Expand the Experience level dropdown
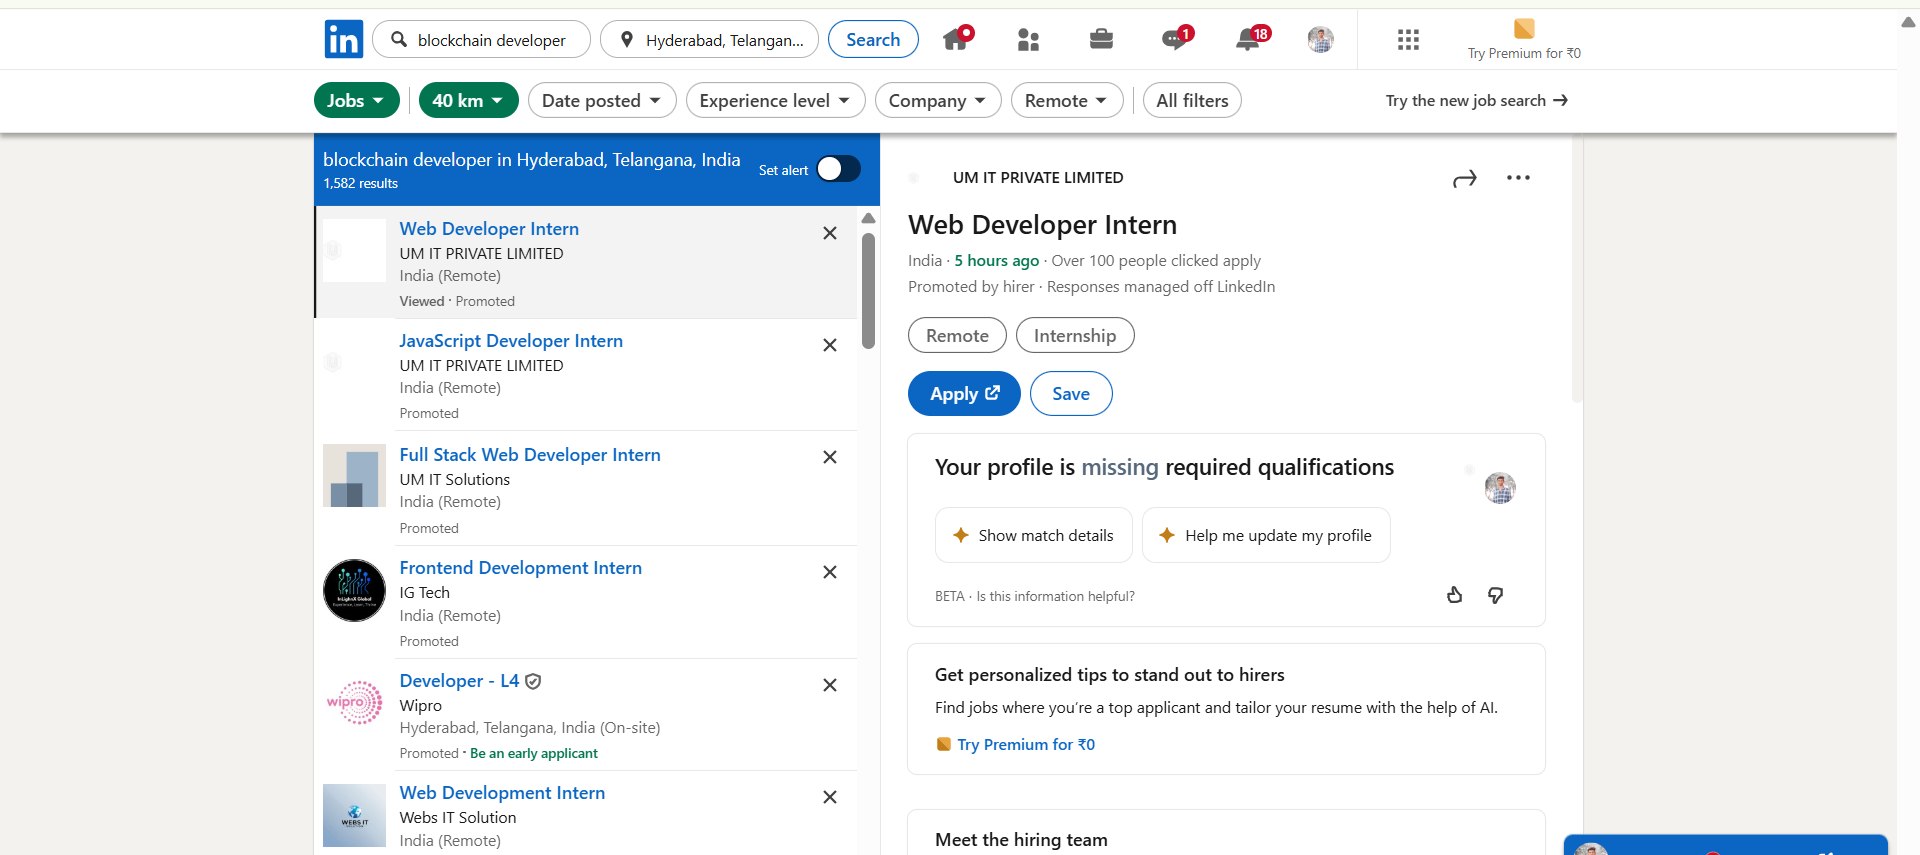This screenshot has height=855, width=1920. pos(774,101)
